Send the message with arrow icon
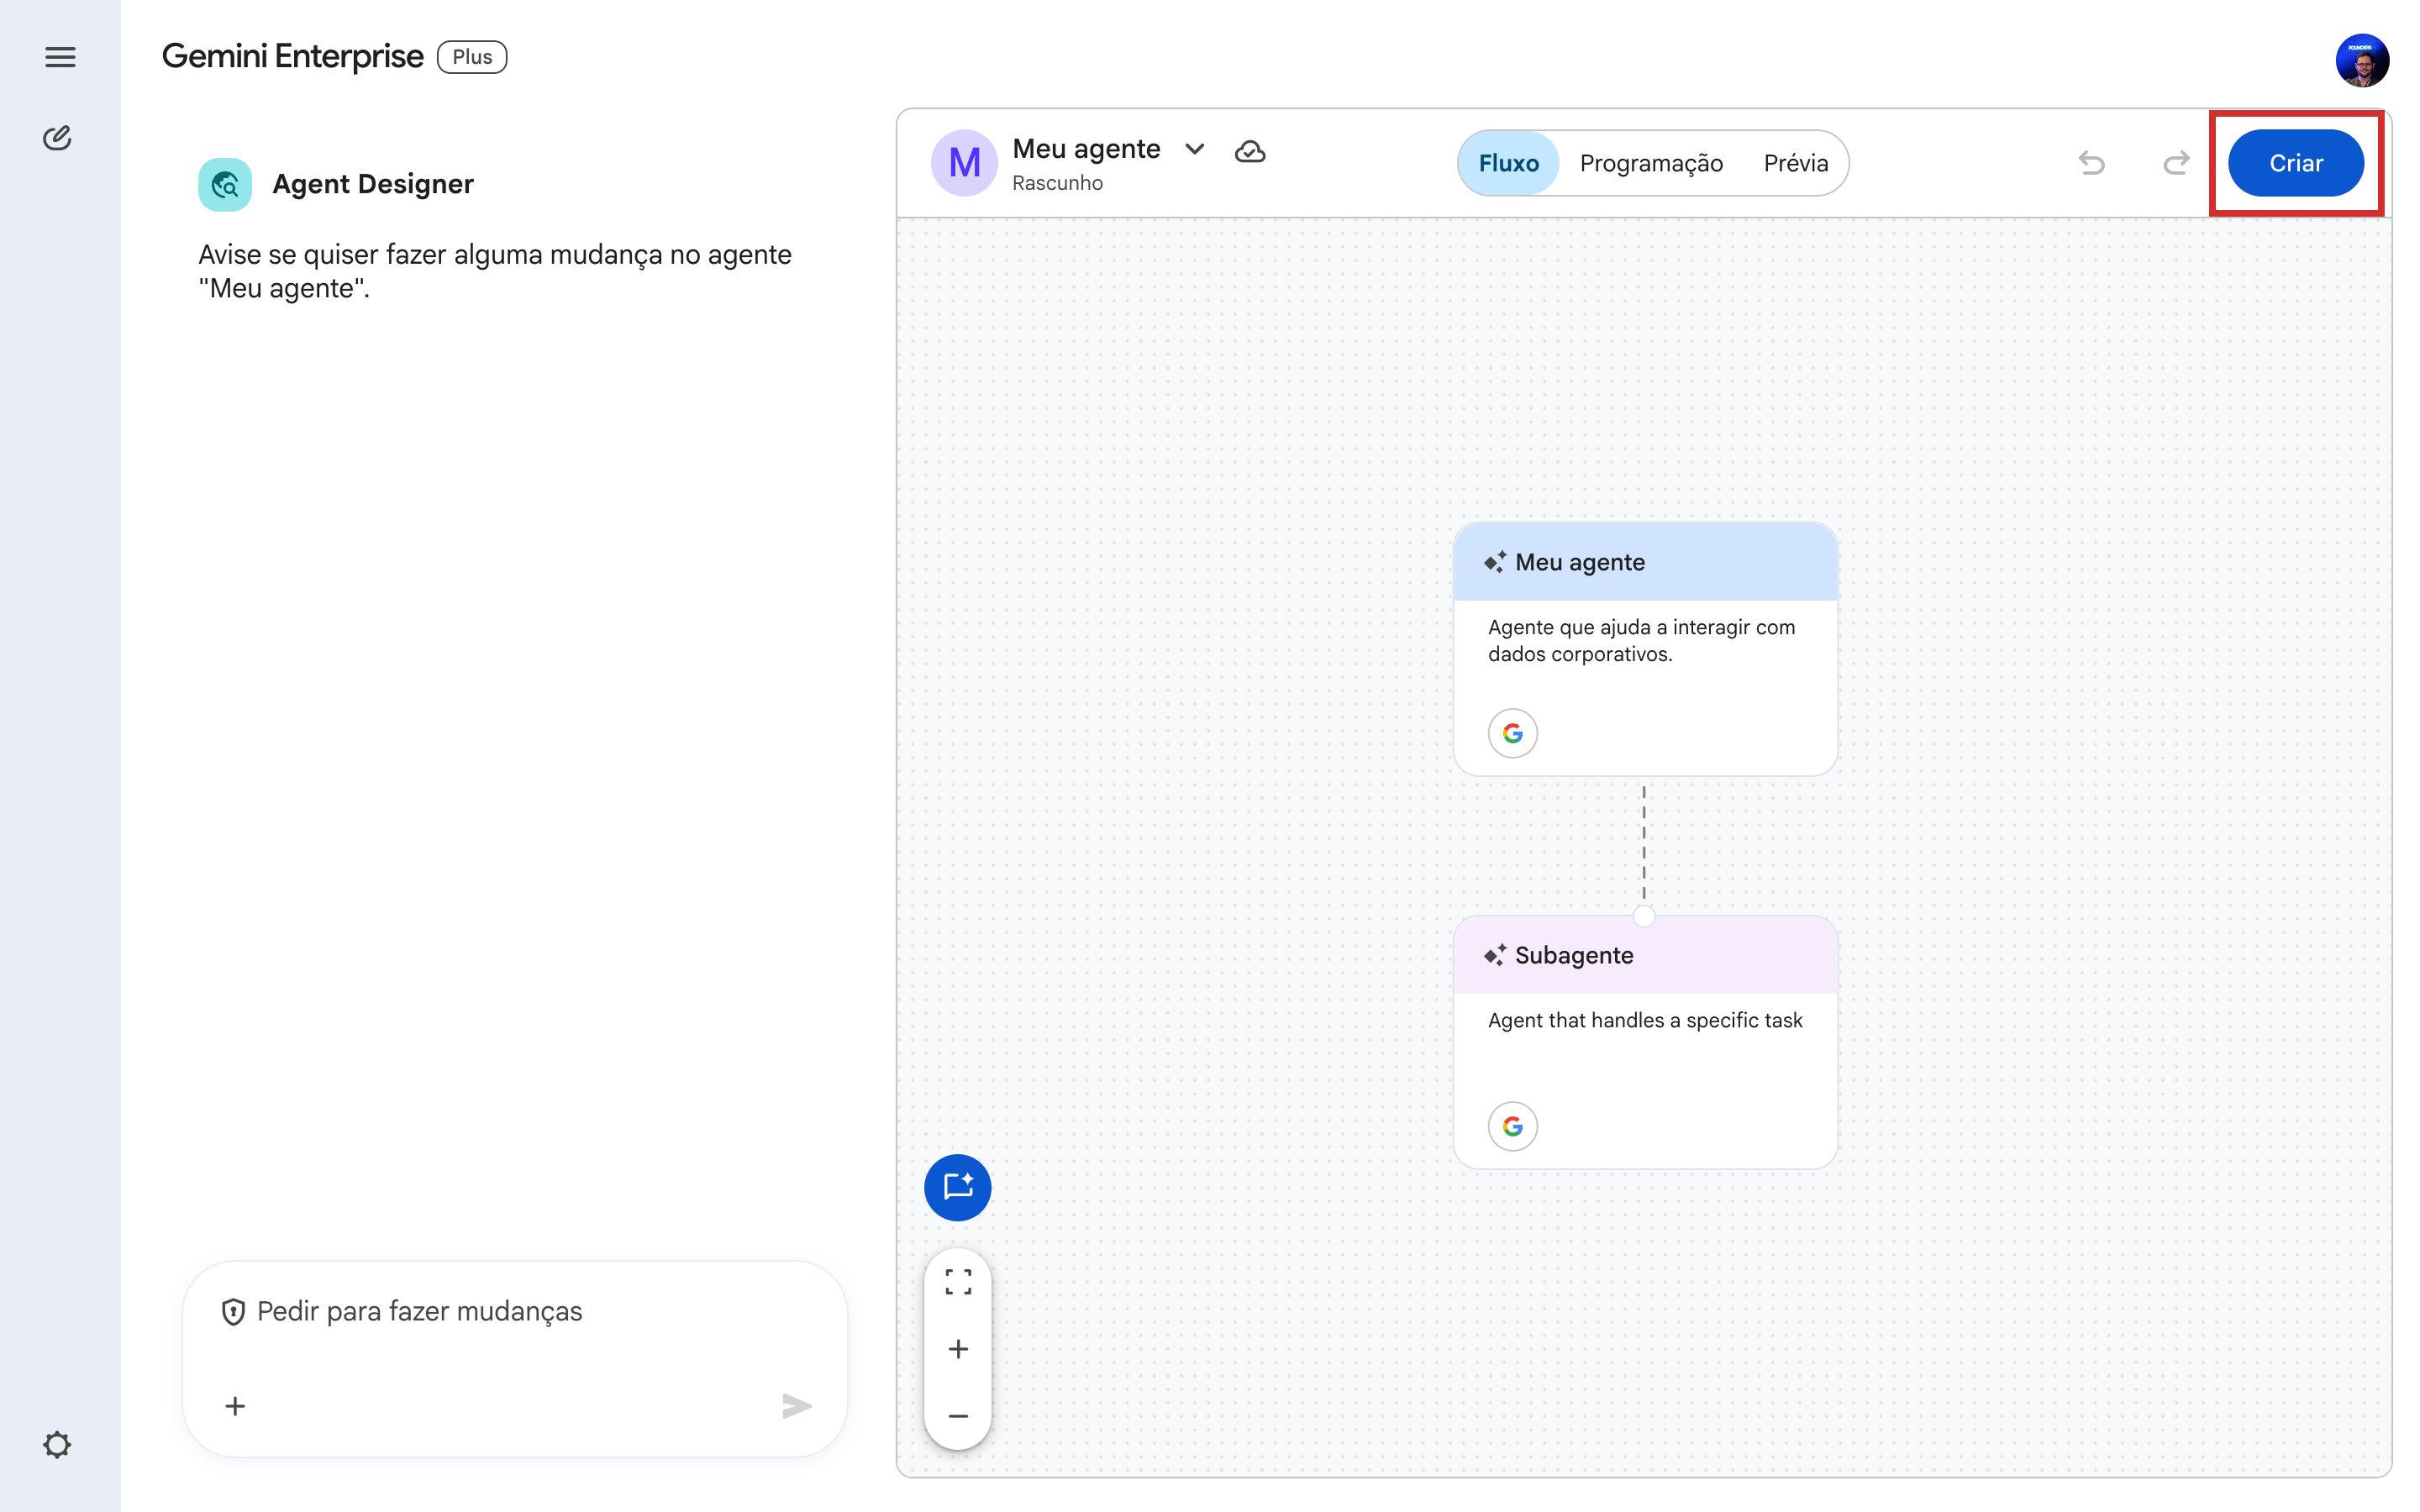This screenshot has width=2420, height=1512. 797,1406
